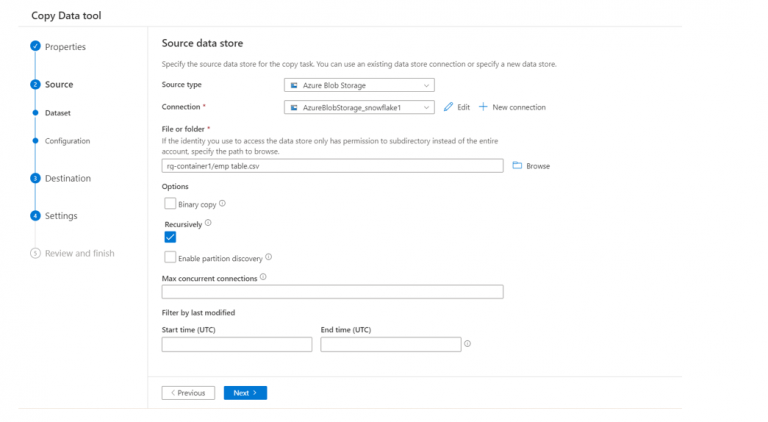
Task: Click the Previous button
Action: pos(188,393)
